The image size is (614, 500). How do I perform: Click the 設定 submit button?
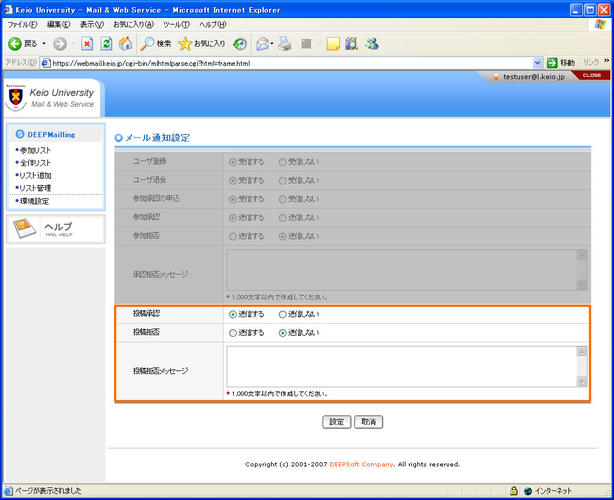pyautogui.click(x=337, y=422)
